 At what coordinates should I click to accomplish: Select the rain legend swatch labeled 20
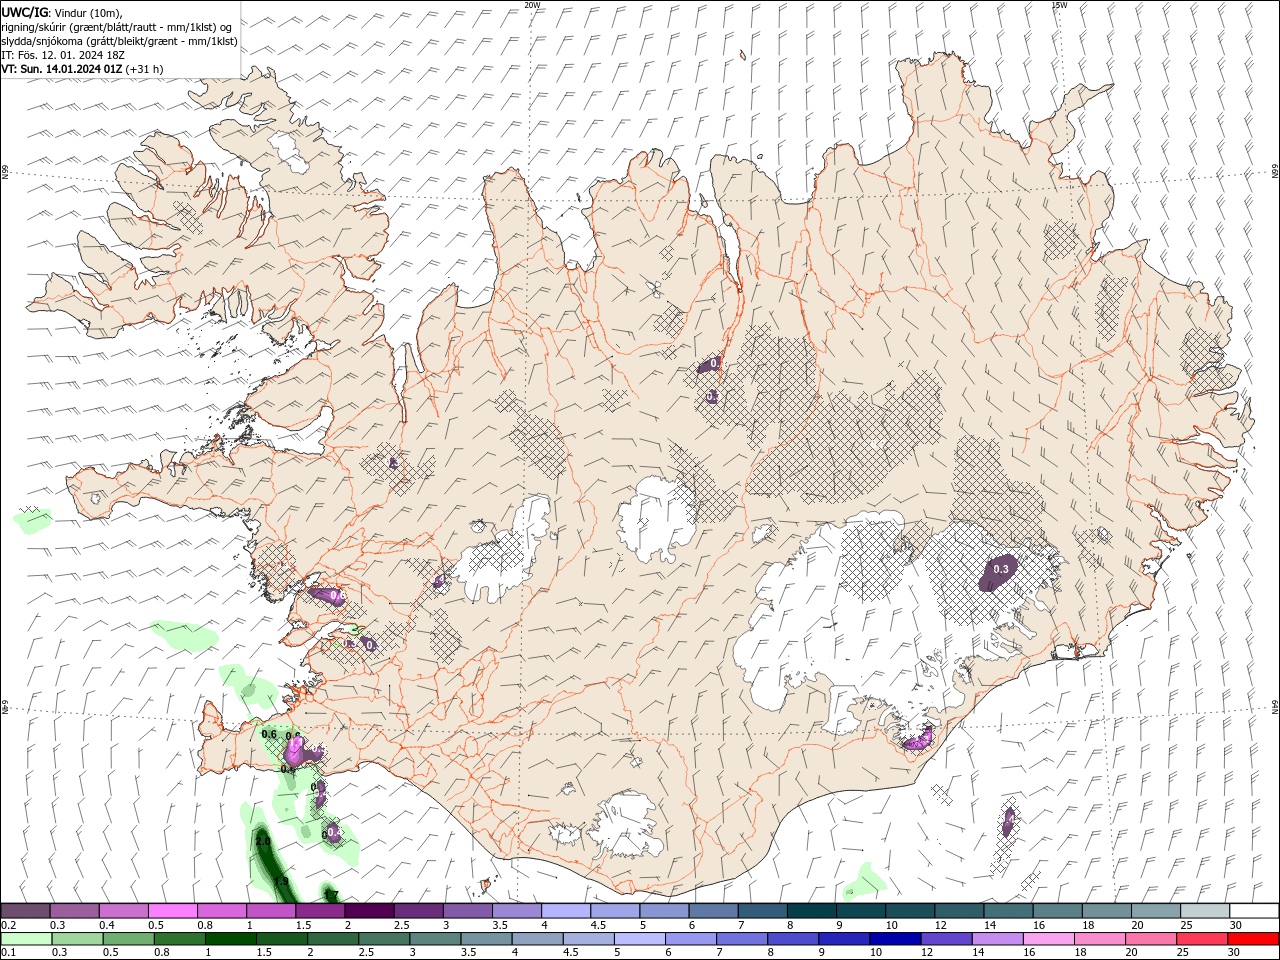1152,939
